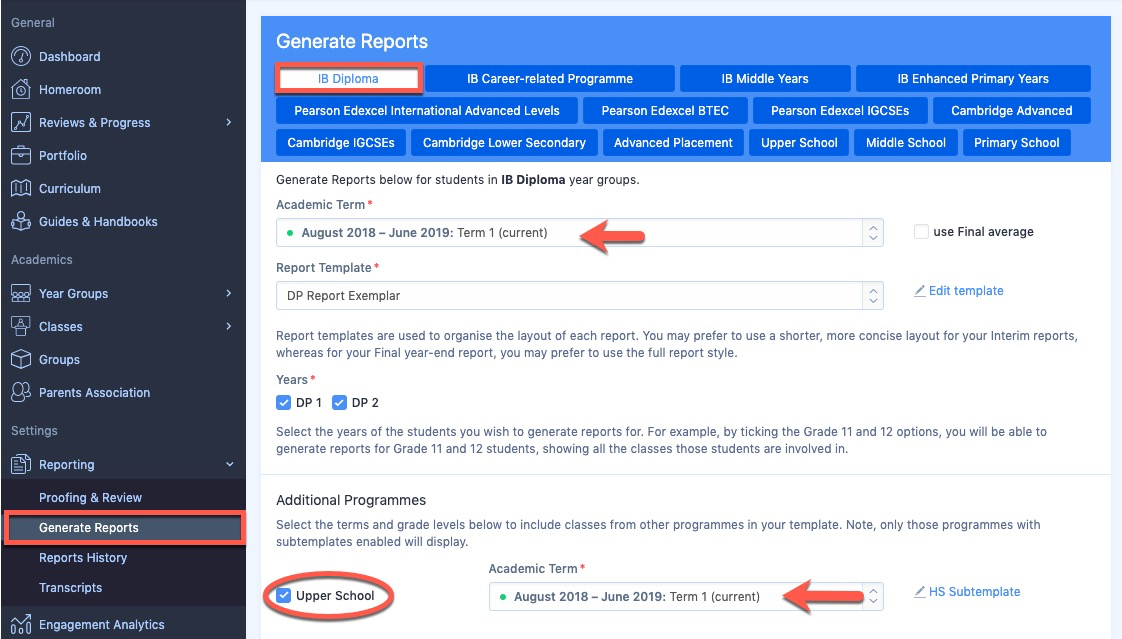Image resolution: width=1122 pixels, height=639 pixels.
Task: Open Proofing & Review in sidebar
Action: click(x=90, y=497)
